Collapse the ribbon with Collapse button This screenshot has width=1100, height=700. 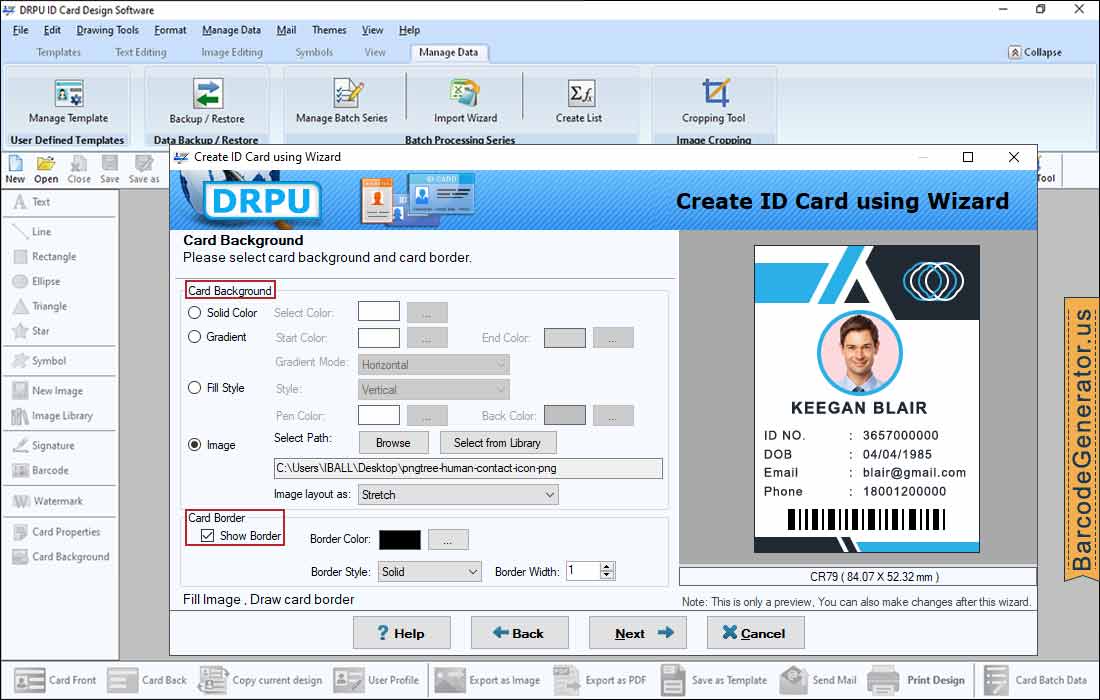(x=1035, y=52)
